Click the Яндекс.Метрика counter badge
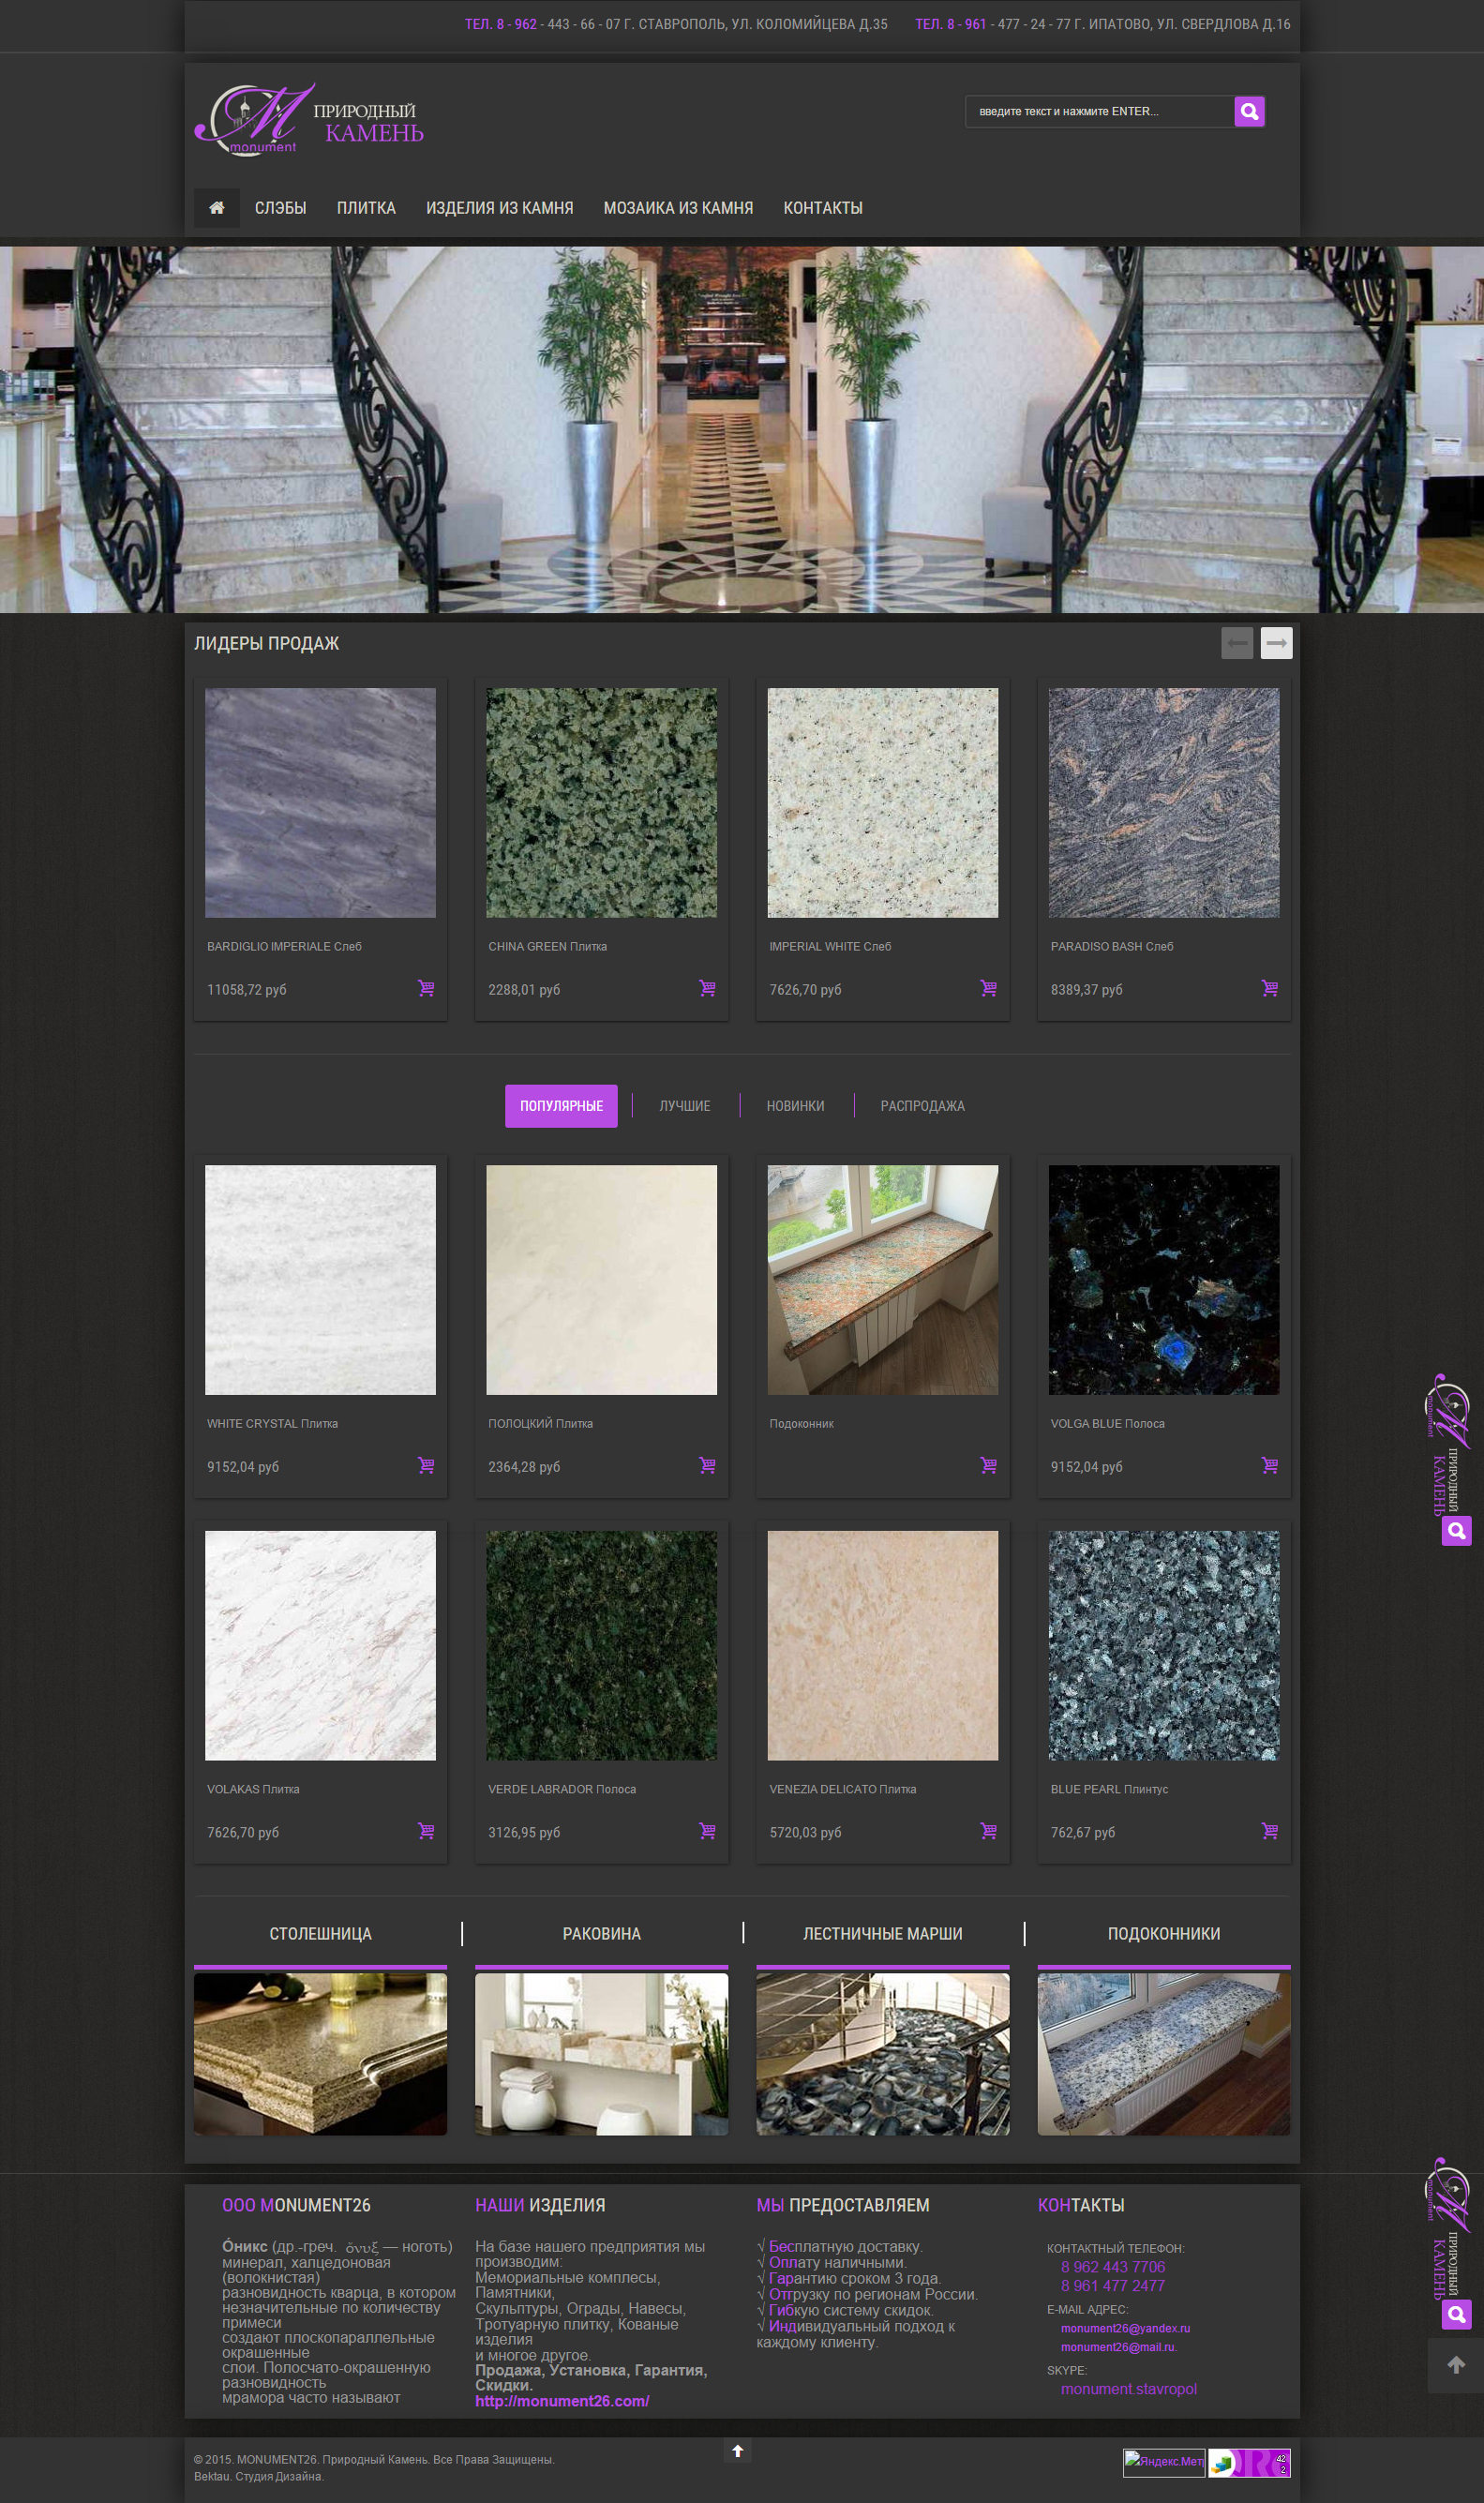 pos(1163,2462)
